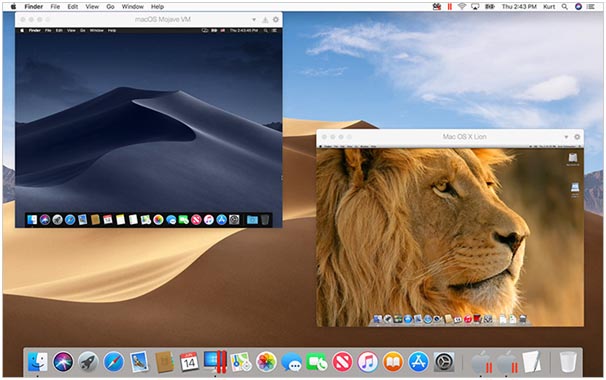Open user menu labeled Kurt

[549, 7]
